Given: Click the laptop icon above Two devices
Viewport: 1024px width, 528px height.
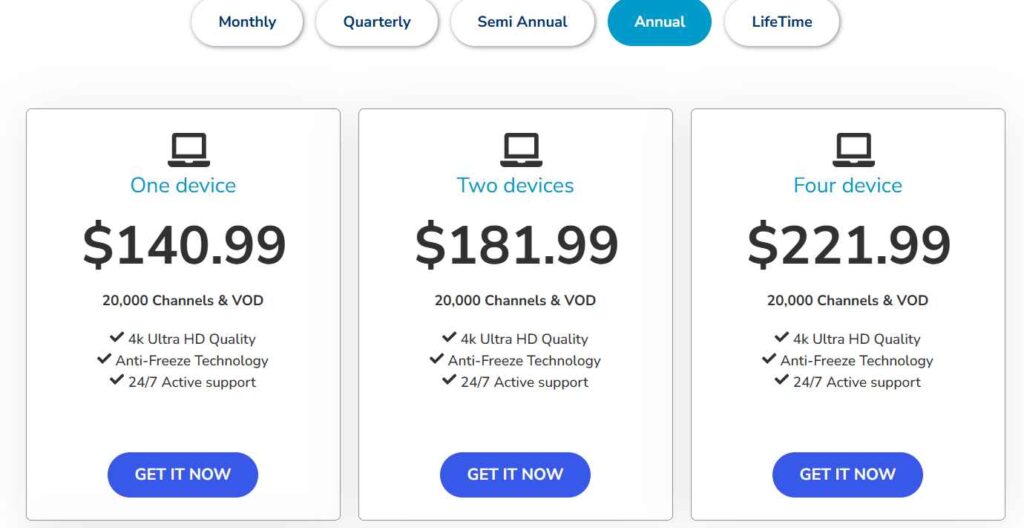Looking at the screenshot, I should coord(521,150).
